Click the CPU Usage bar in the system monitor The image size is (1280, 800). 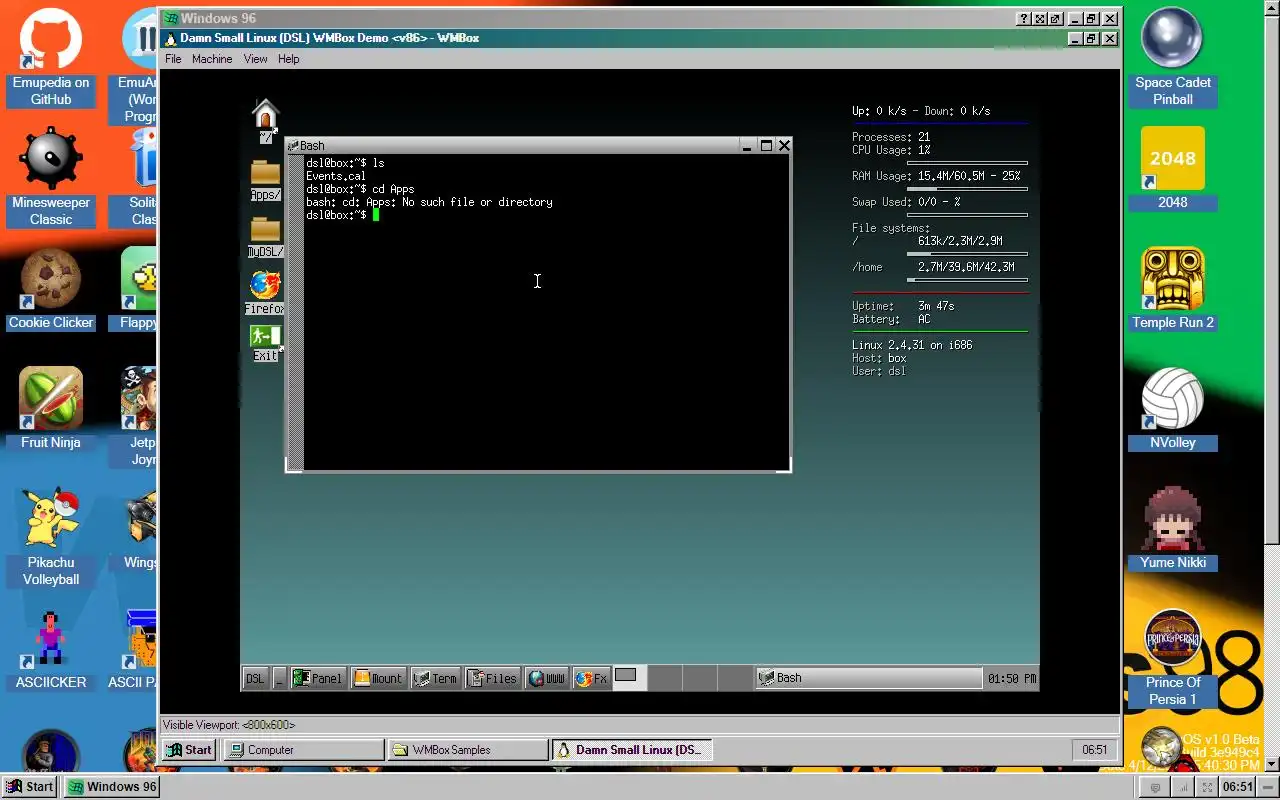click(x=967, y=163)
